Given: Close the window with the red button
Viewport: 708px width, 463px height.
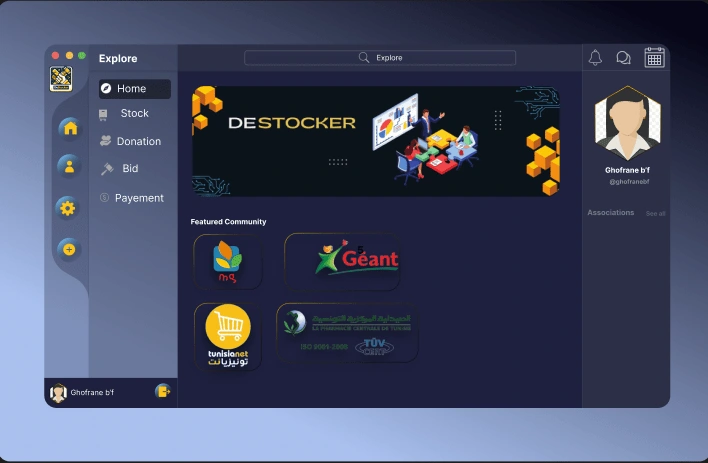Looking at the screenshot, I should (56, 55).
